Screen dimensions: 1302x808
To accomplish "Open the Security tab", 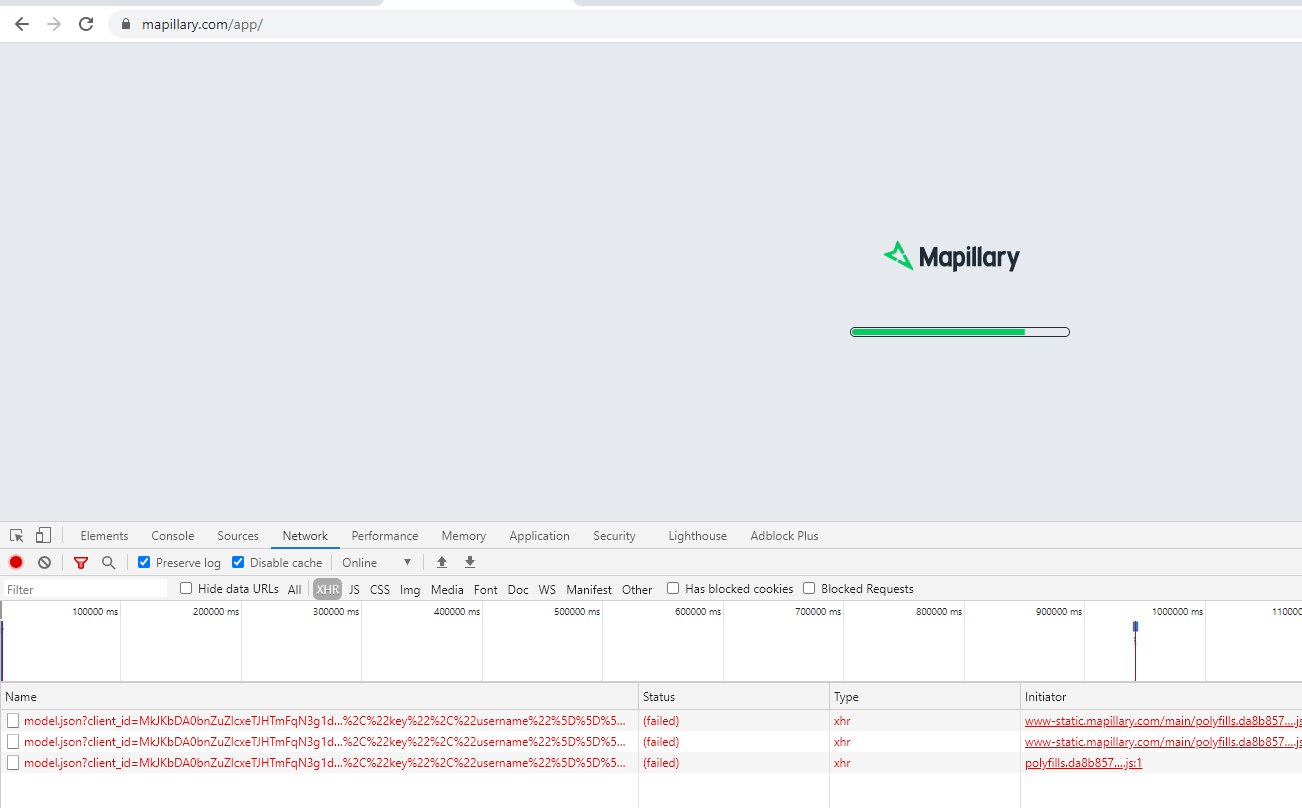I will [x=614, y=536].
